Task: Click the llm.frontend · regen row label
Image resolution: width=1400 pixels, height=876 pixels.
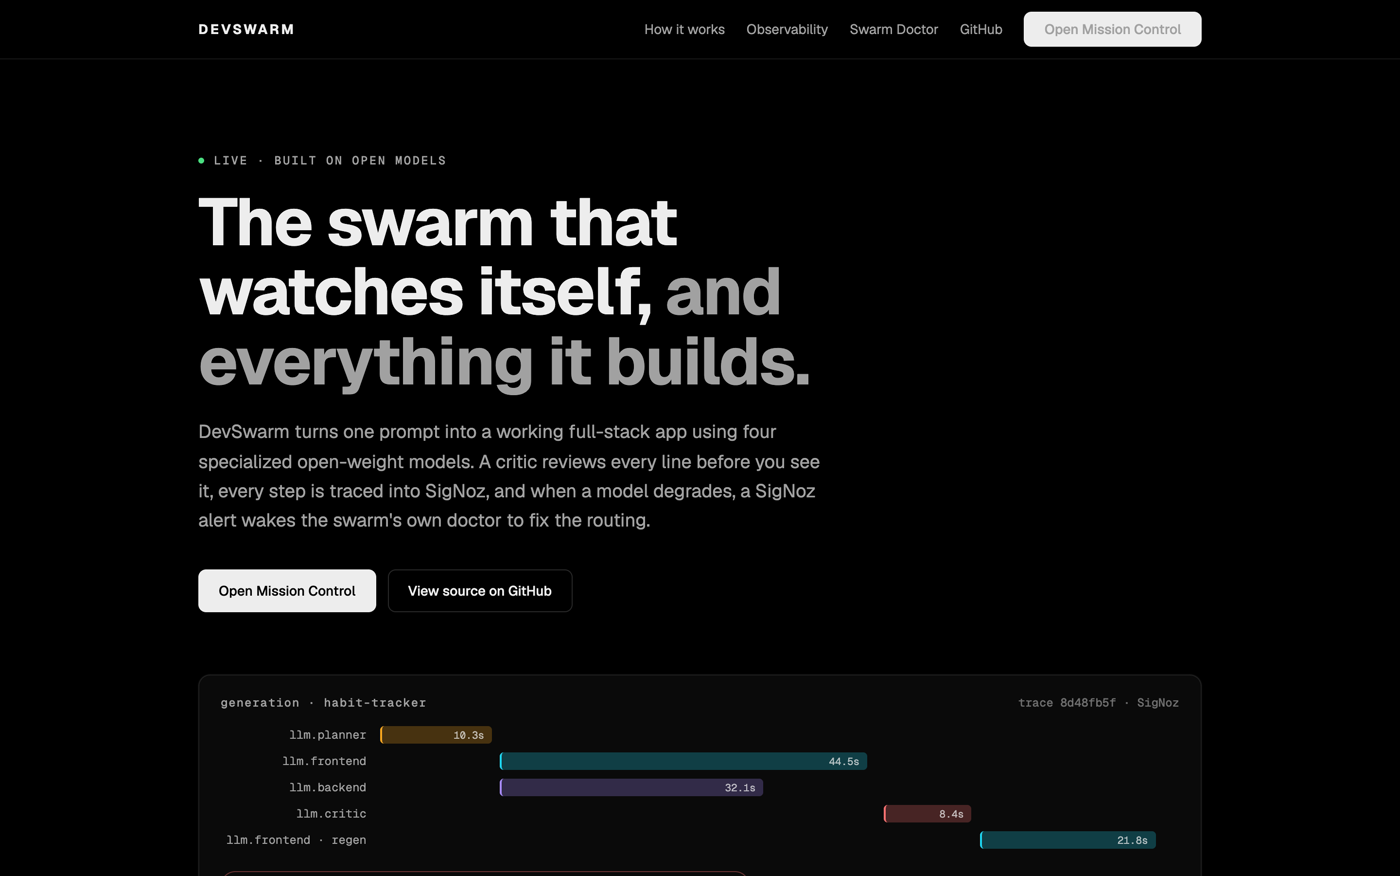Action: pyautogui.click(x=296, y=840)
